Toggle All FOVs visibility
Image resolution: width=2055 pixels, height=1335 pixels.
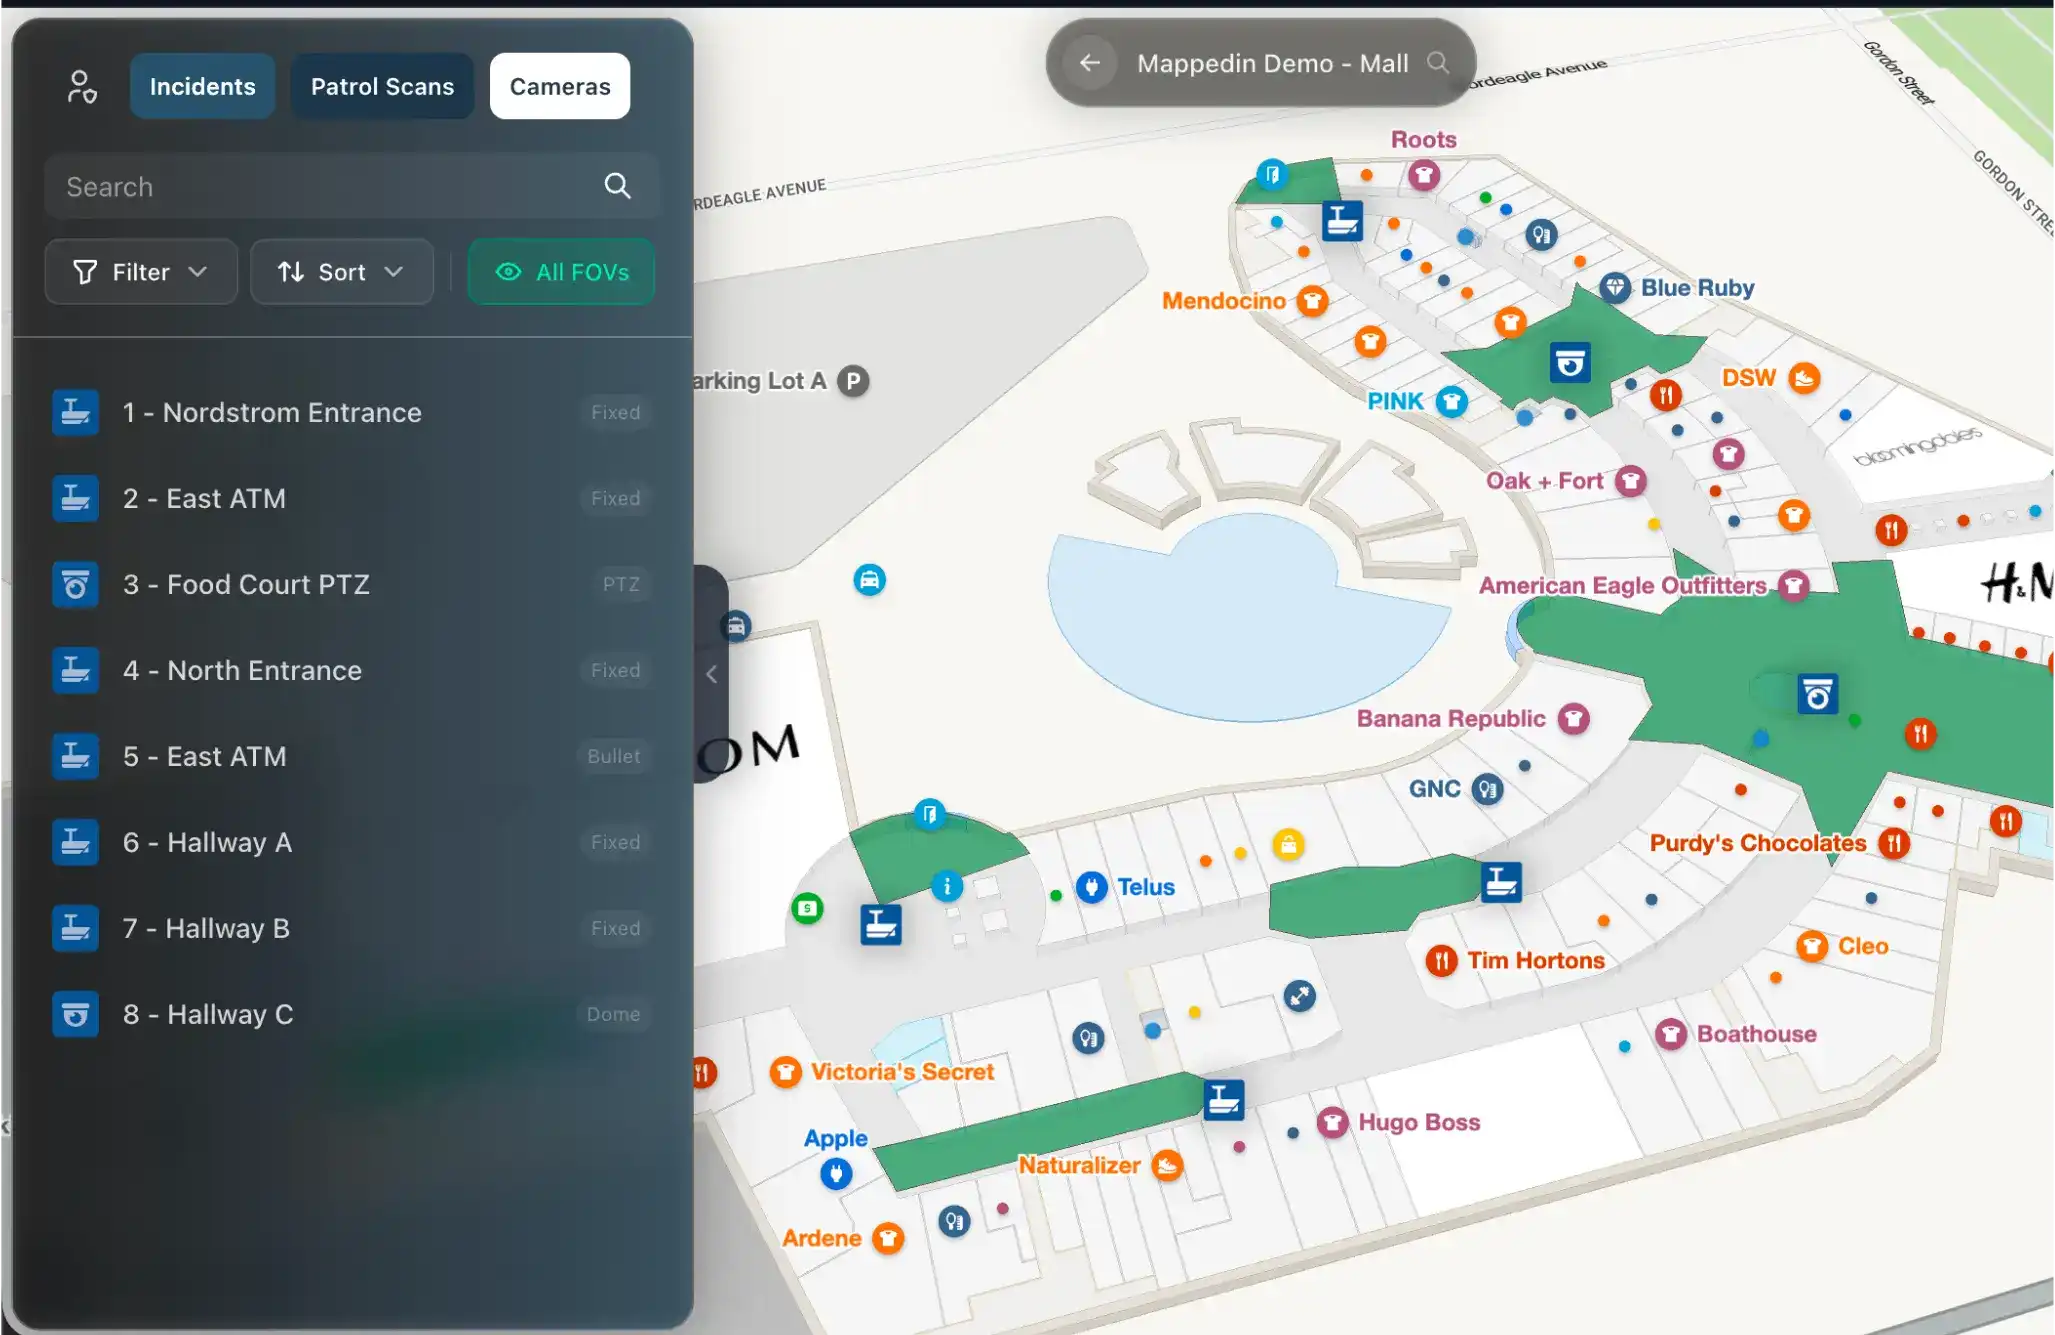pos(561,272)
